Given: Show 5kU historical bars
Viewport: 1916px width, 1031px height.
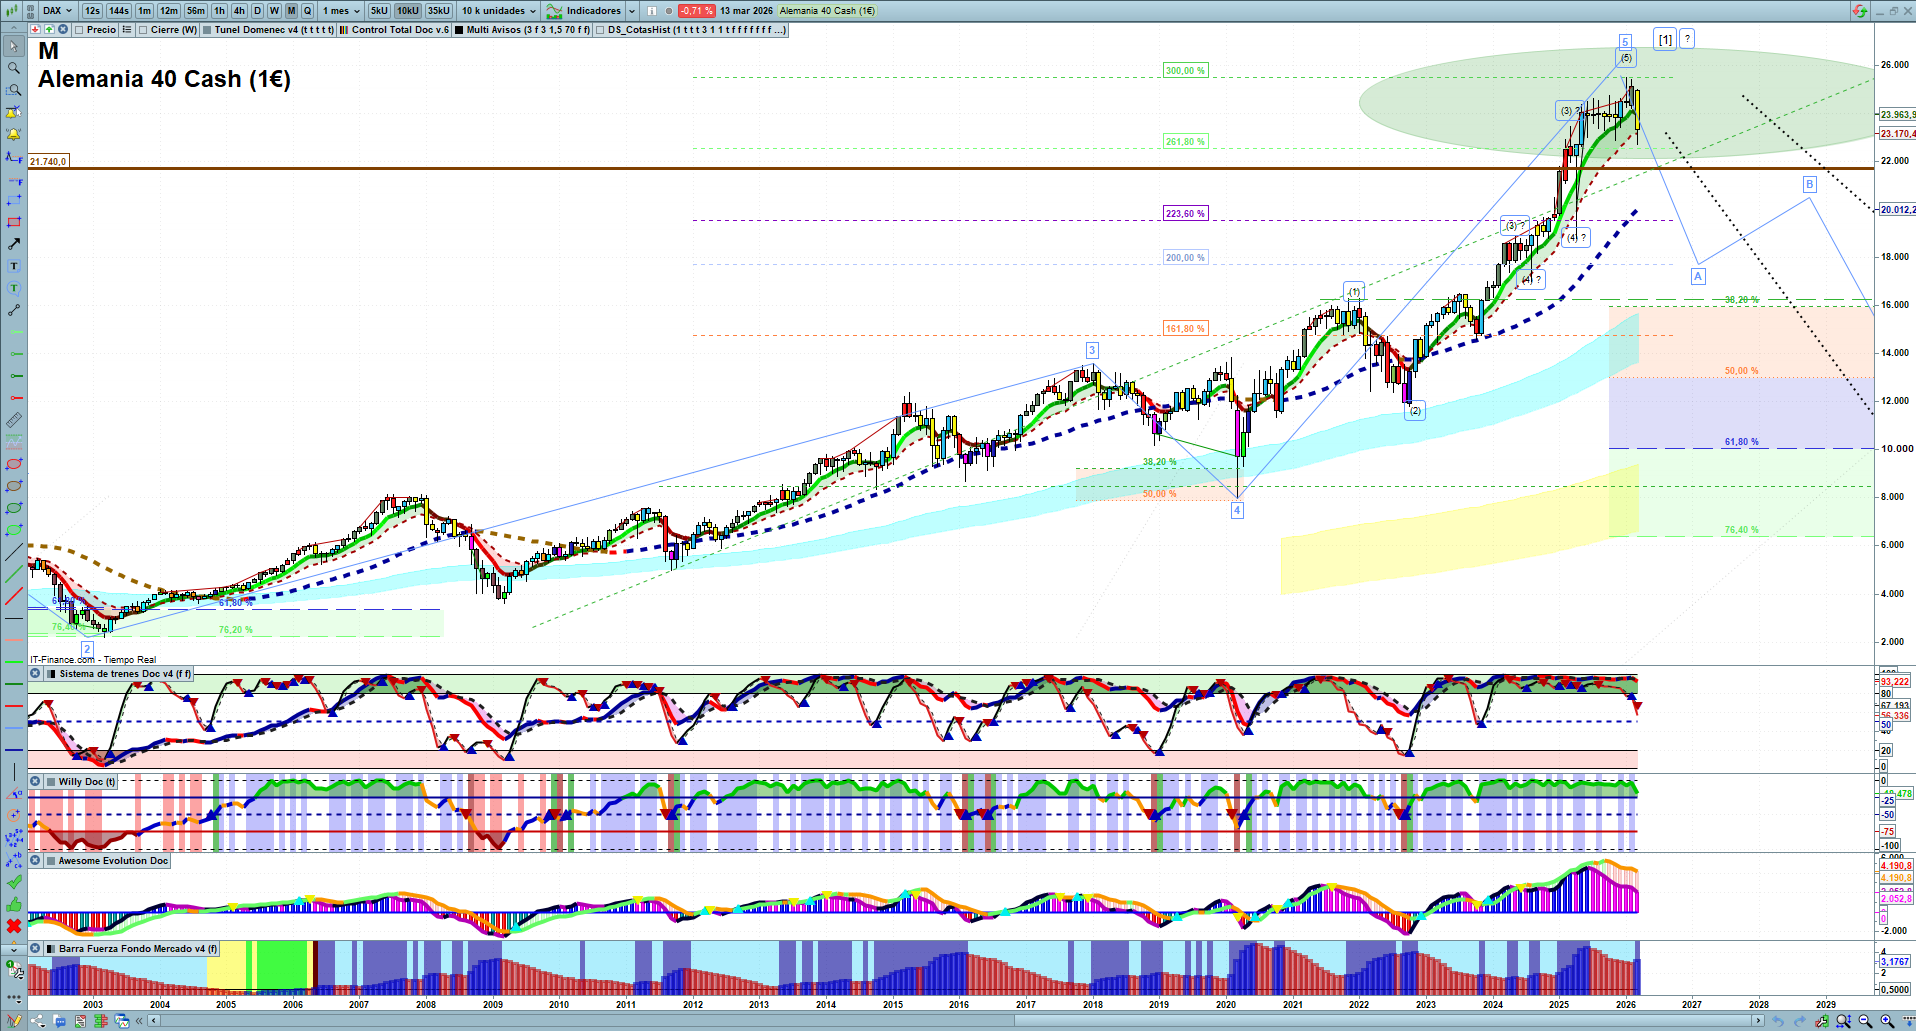Looking at the screenshot, I should click(x=379, y=11).
